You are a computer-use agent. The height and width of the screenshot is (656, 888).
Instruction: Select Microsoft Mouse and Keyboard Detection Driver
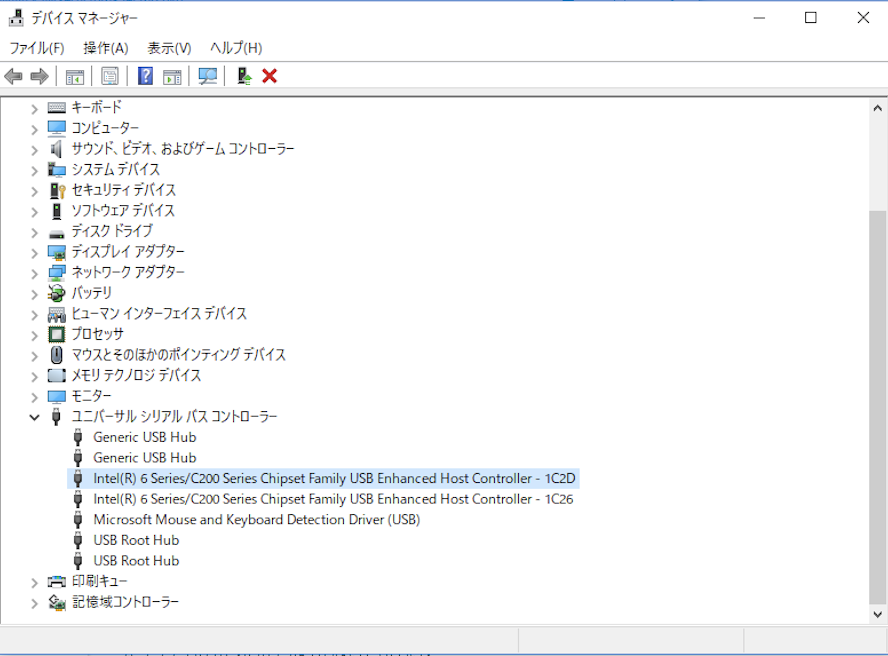[x=257, y=520]
